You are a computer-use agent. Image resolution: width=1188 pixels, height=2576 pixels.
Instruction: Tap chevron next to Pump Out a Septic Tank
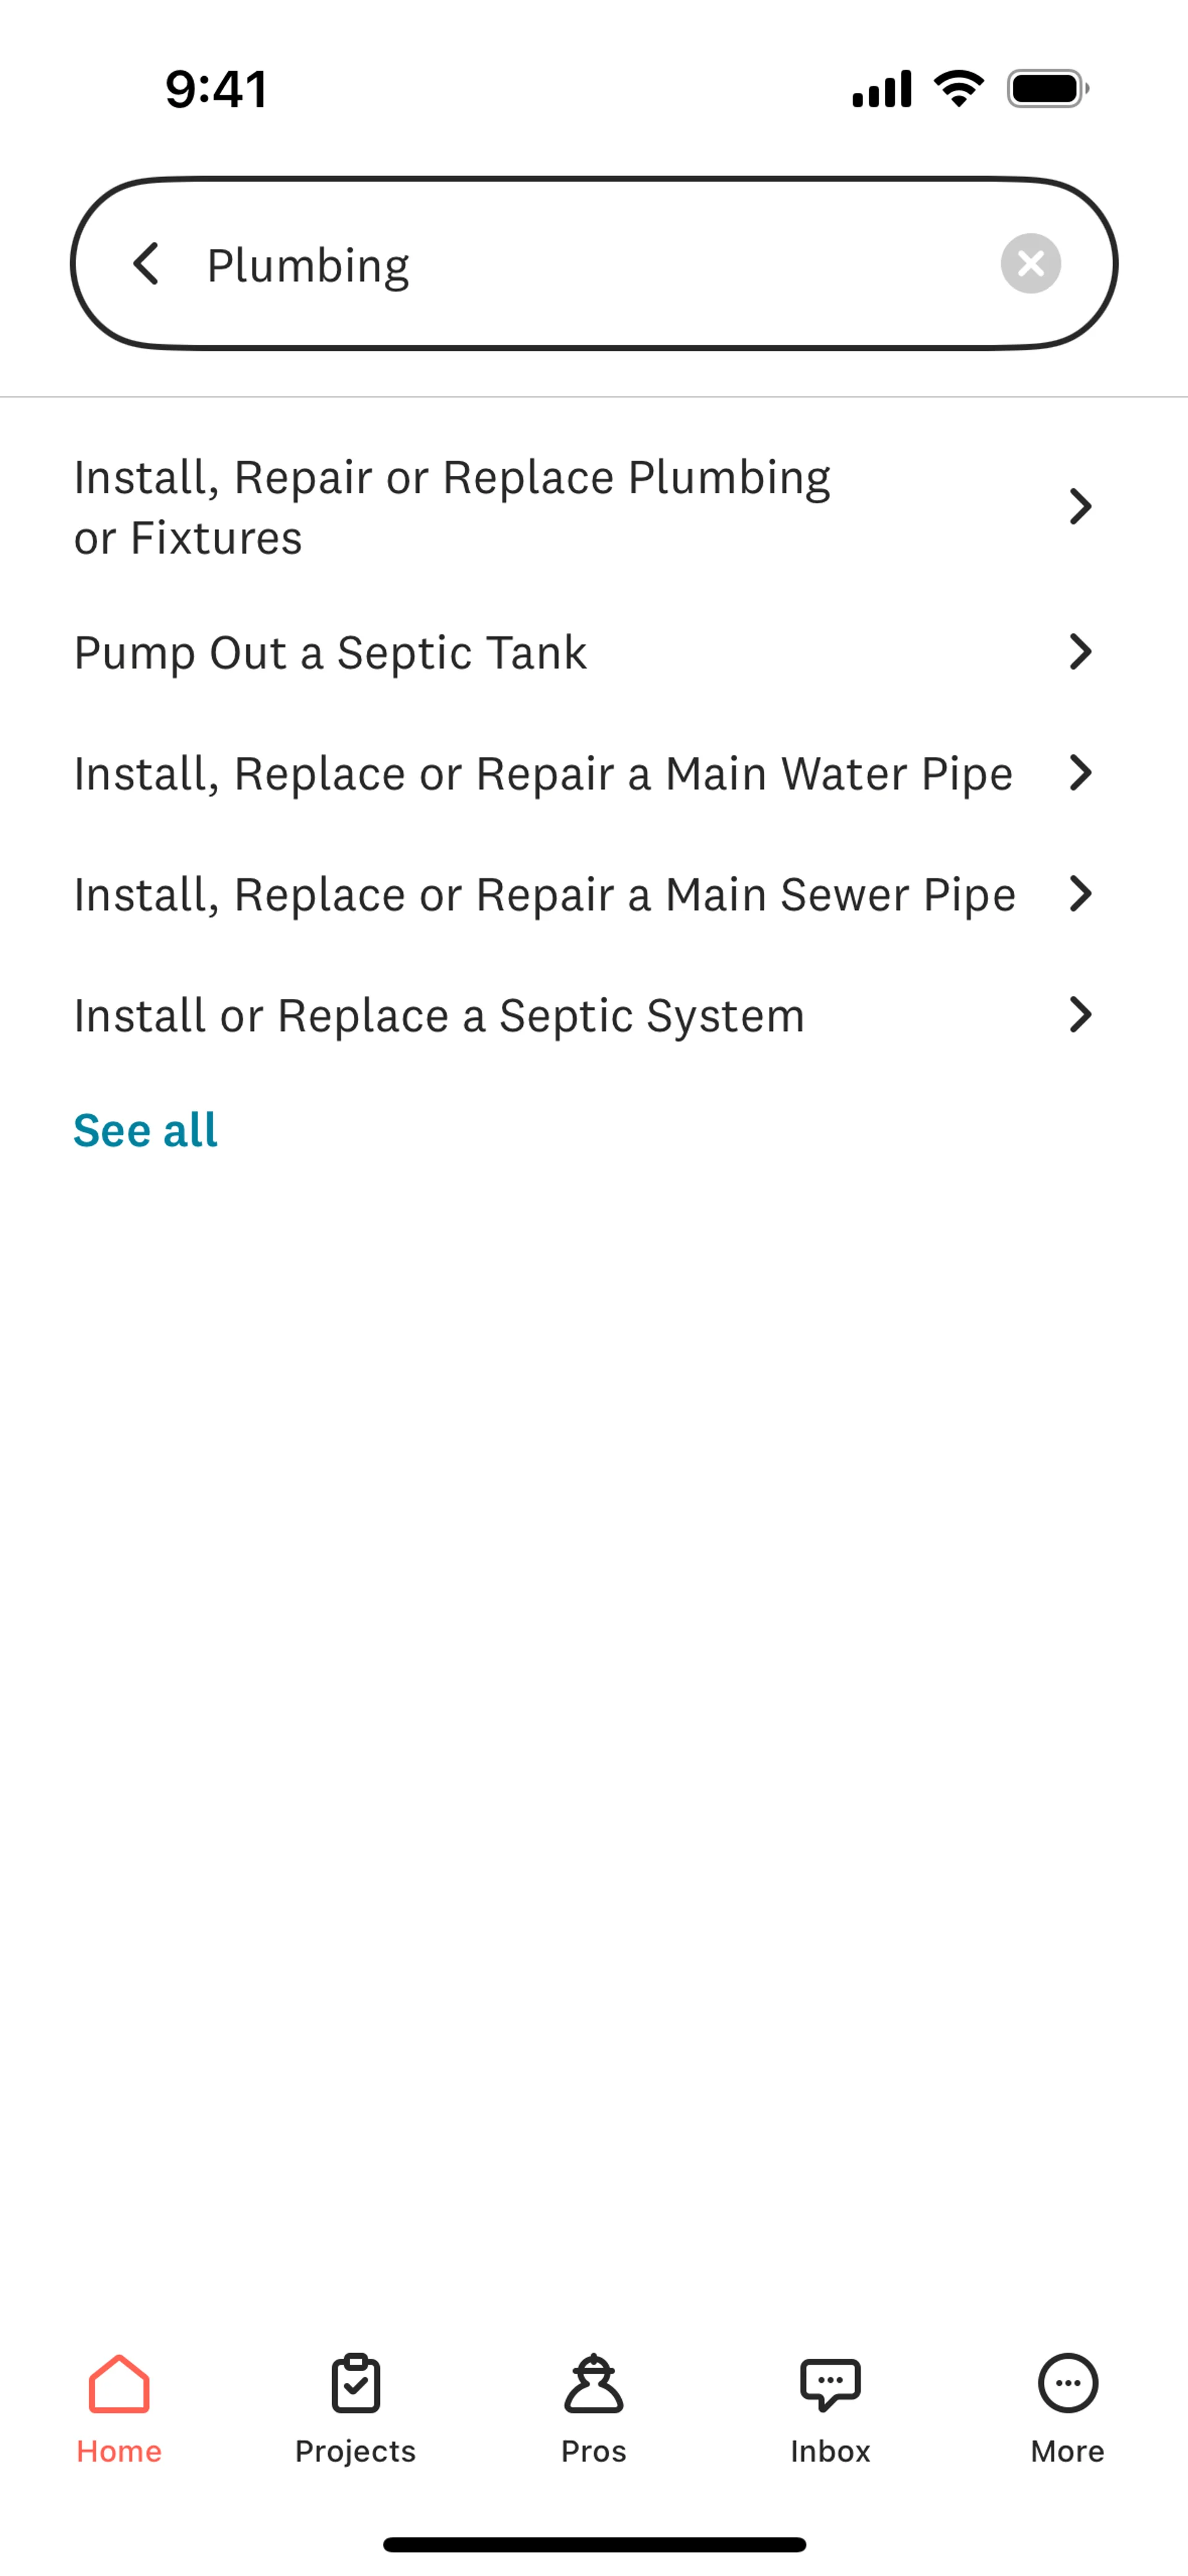(1080, 652)
